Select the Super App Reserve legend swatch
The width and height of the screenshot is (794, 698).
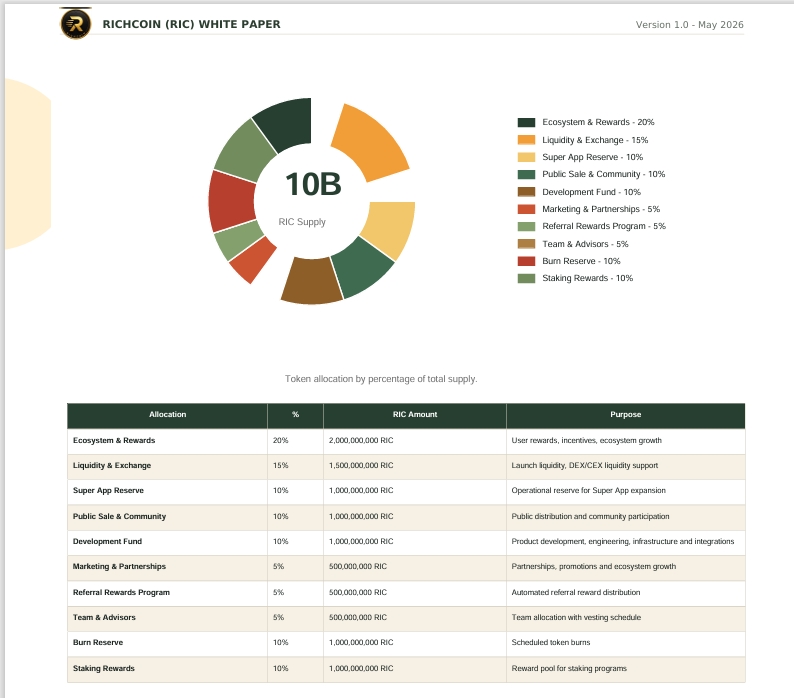pyautogui.click(x=526, y=157)
